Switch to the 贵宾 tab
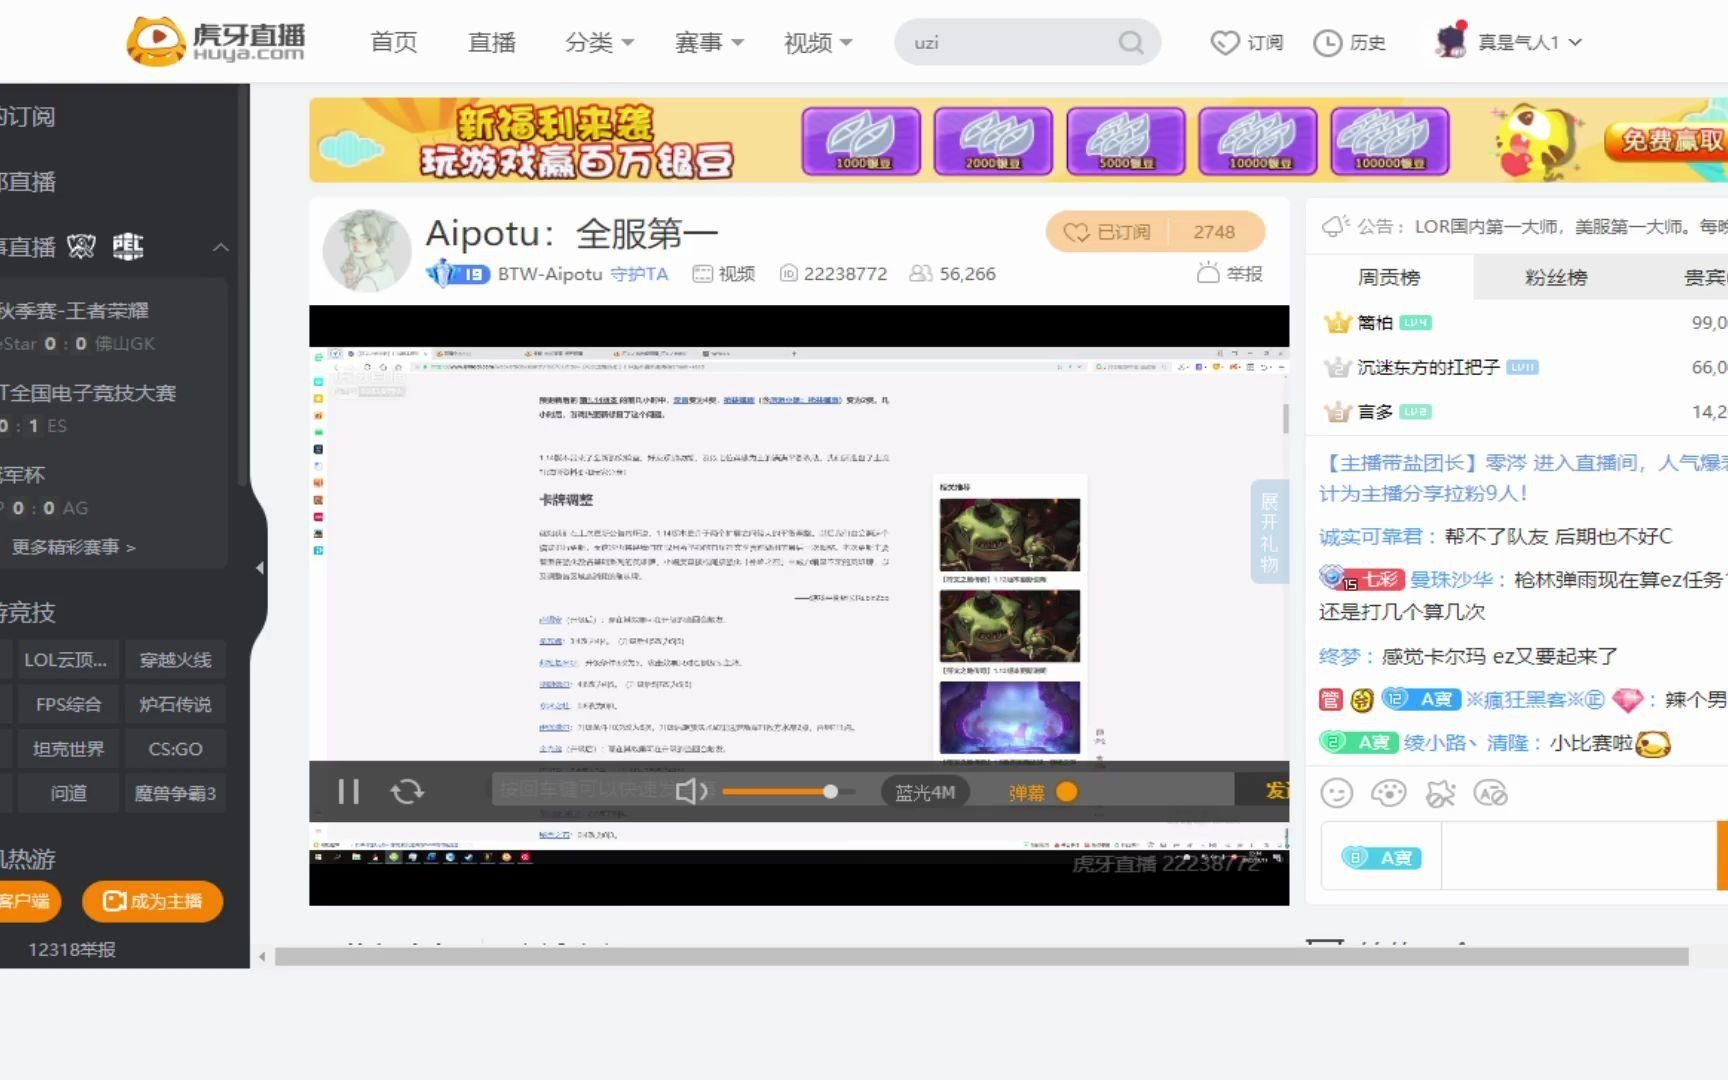This screenshot has width=1728, height=1080. [1704, 277]
